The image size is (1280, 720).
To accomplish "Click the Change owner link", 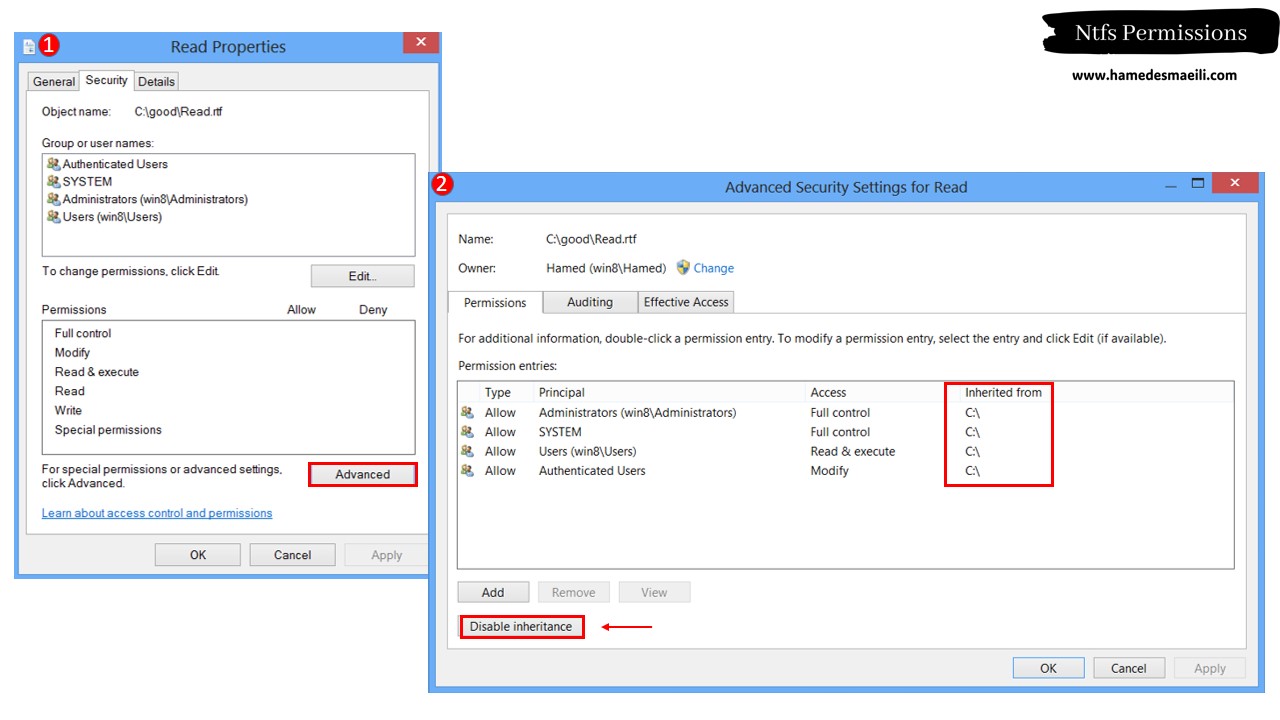I will pos(714,268).
